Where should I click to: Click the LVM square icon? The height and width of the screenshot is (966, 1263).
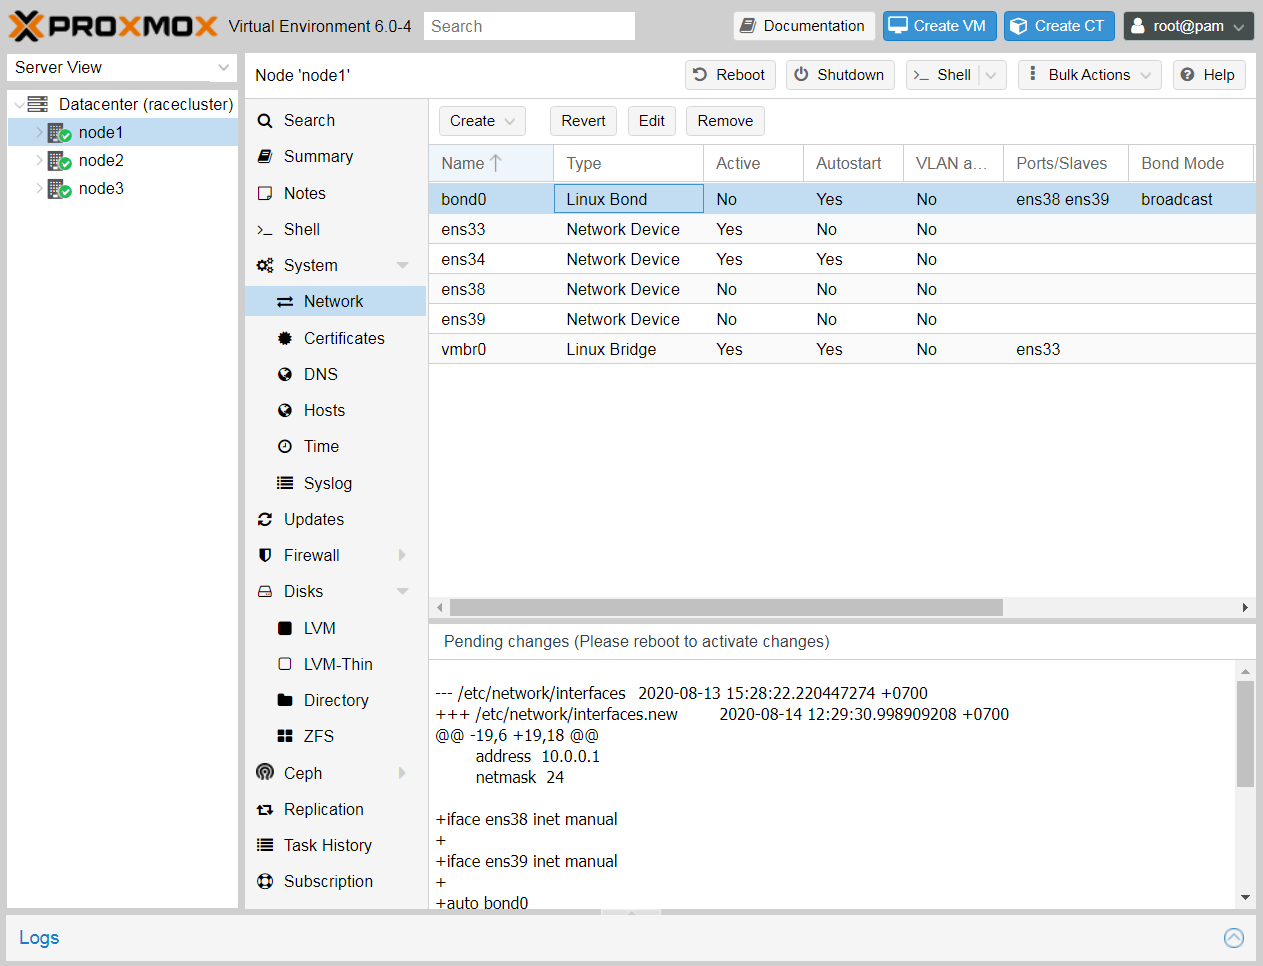click(x=285, y=628)
